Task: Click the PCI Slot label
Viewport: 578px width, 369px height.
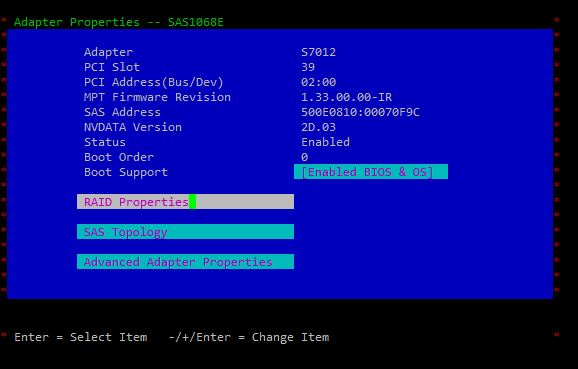Action: point(112,67)
